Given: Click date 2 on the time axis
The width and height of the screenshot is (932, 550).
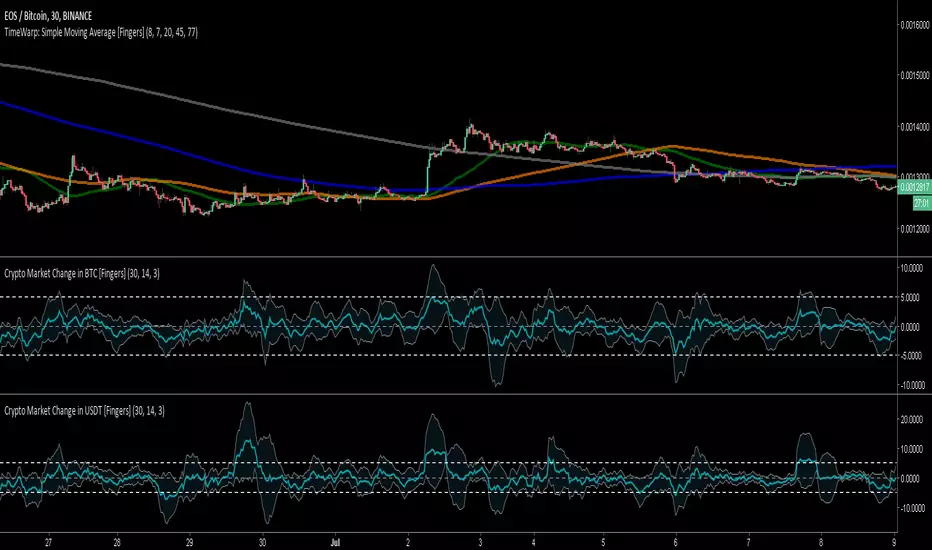Looking at the screenshot, I should (x=408, y=542).
